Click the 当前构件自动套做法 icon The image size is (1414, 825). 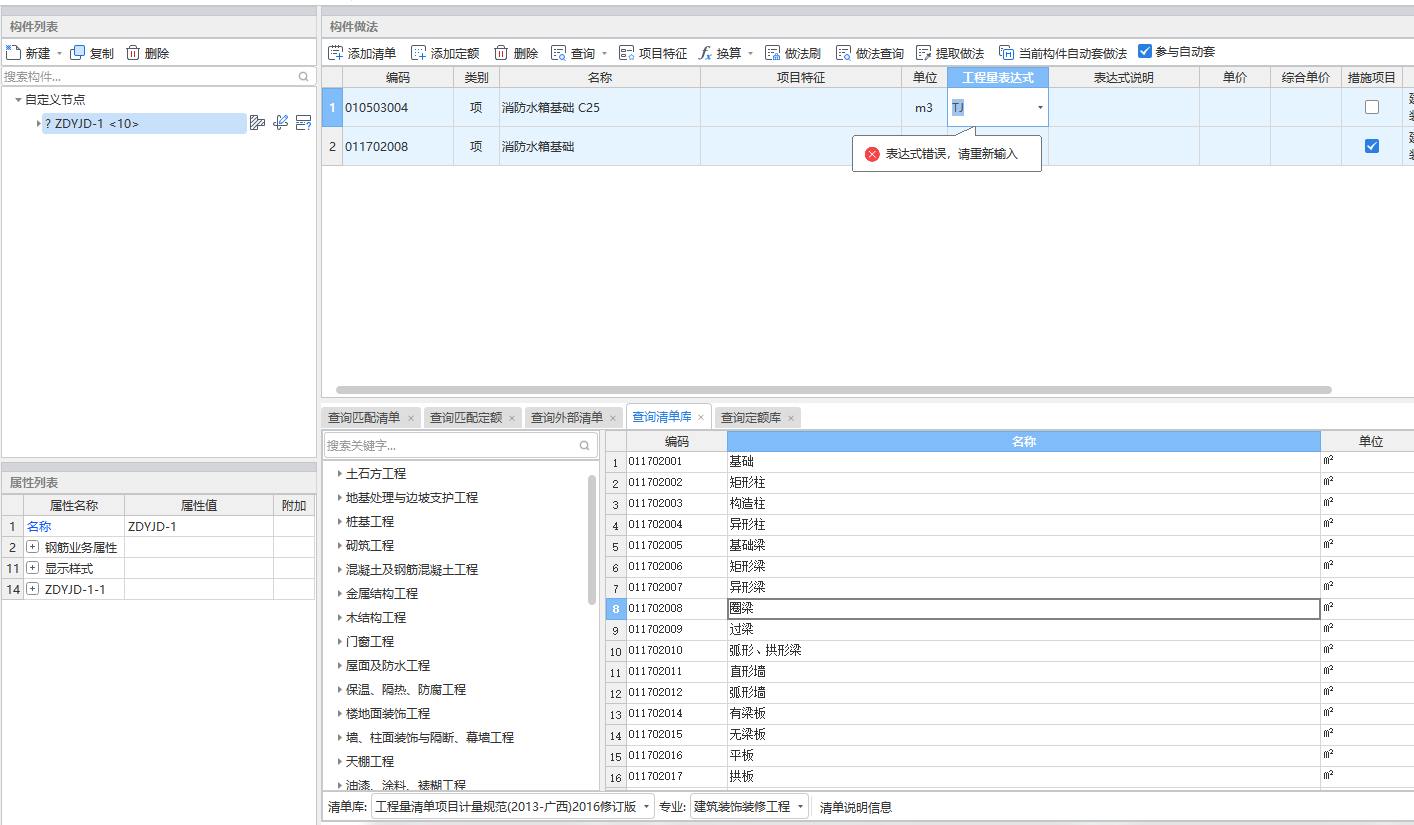1006,53
